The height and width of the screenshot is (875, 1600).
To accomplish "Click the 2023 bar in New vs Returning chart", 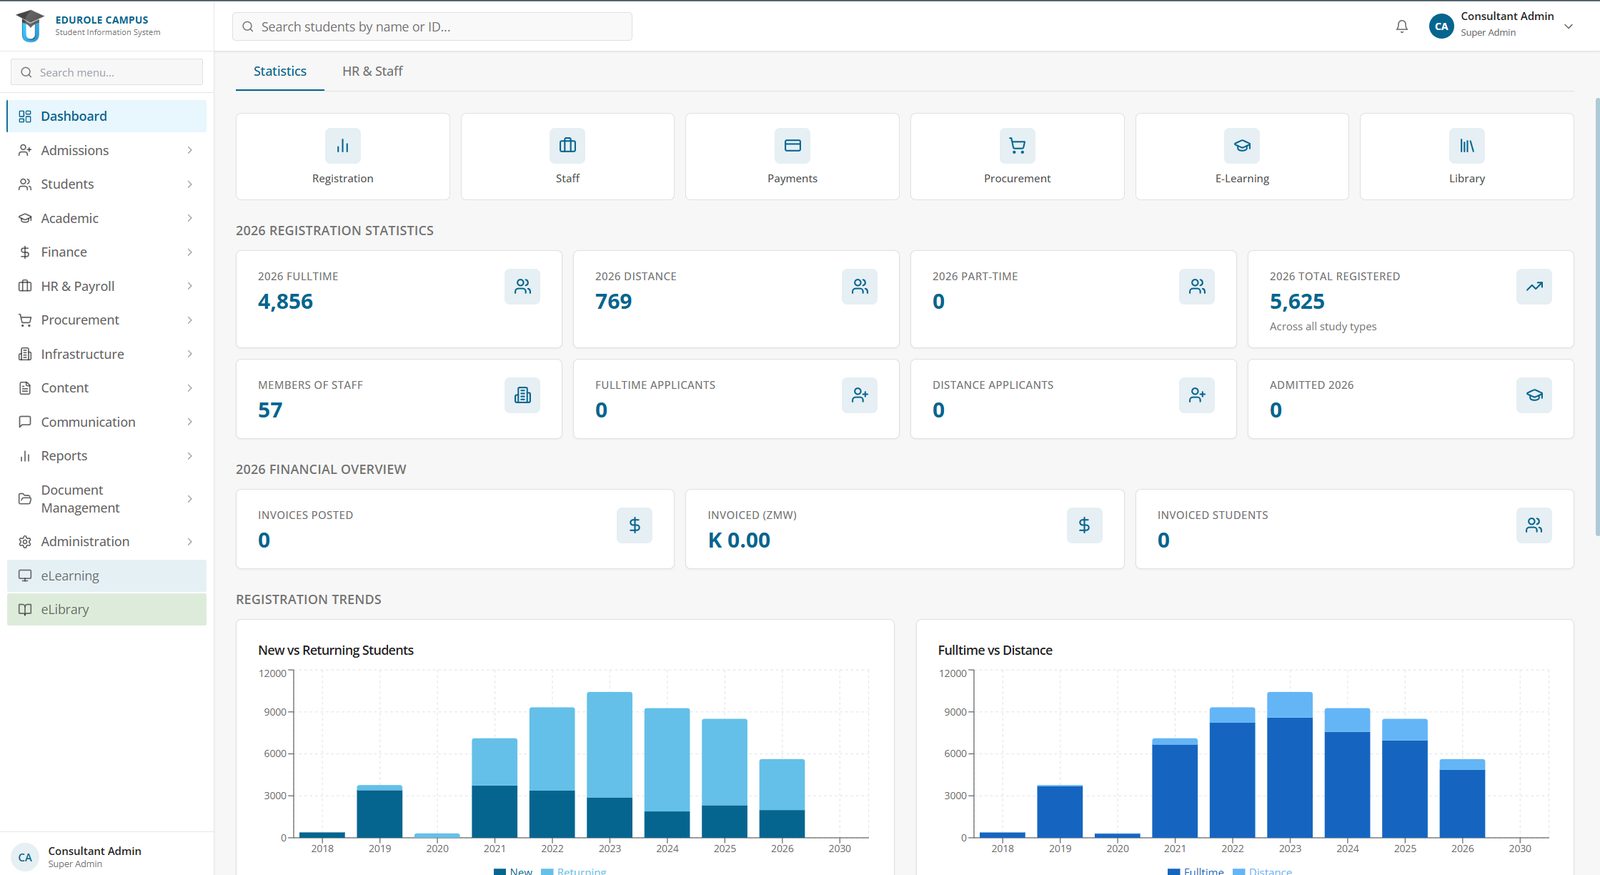I will pos(610,765).
